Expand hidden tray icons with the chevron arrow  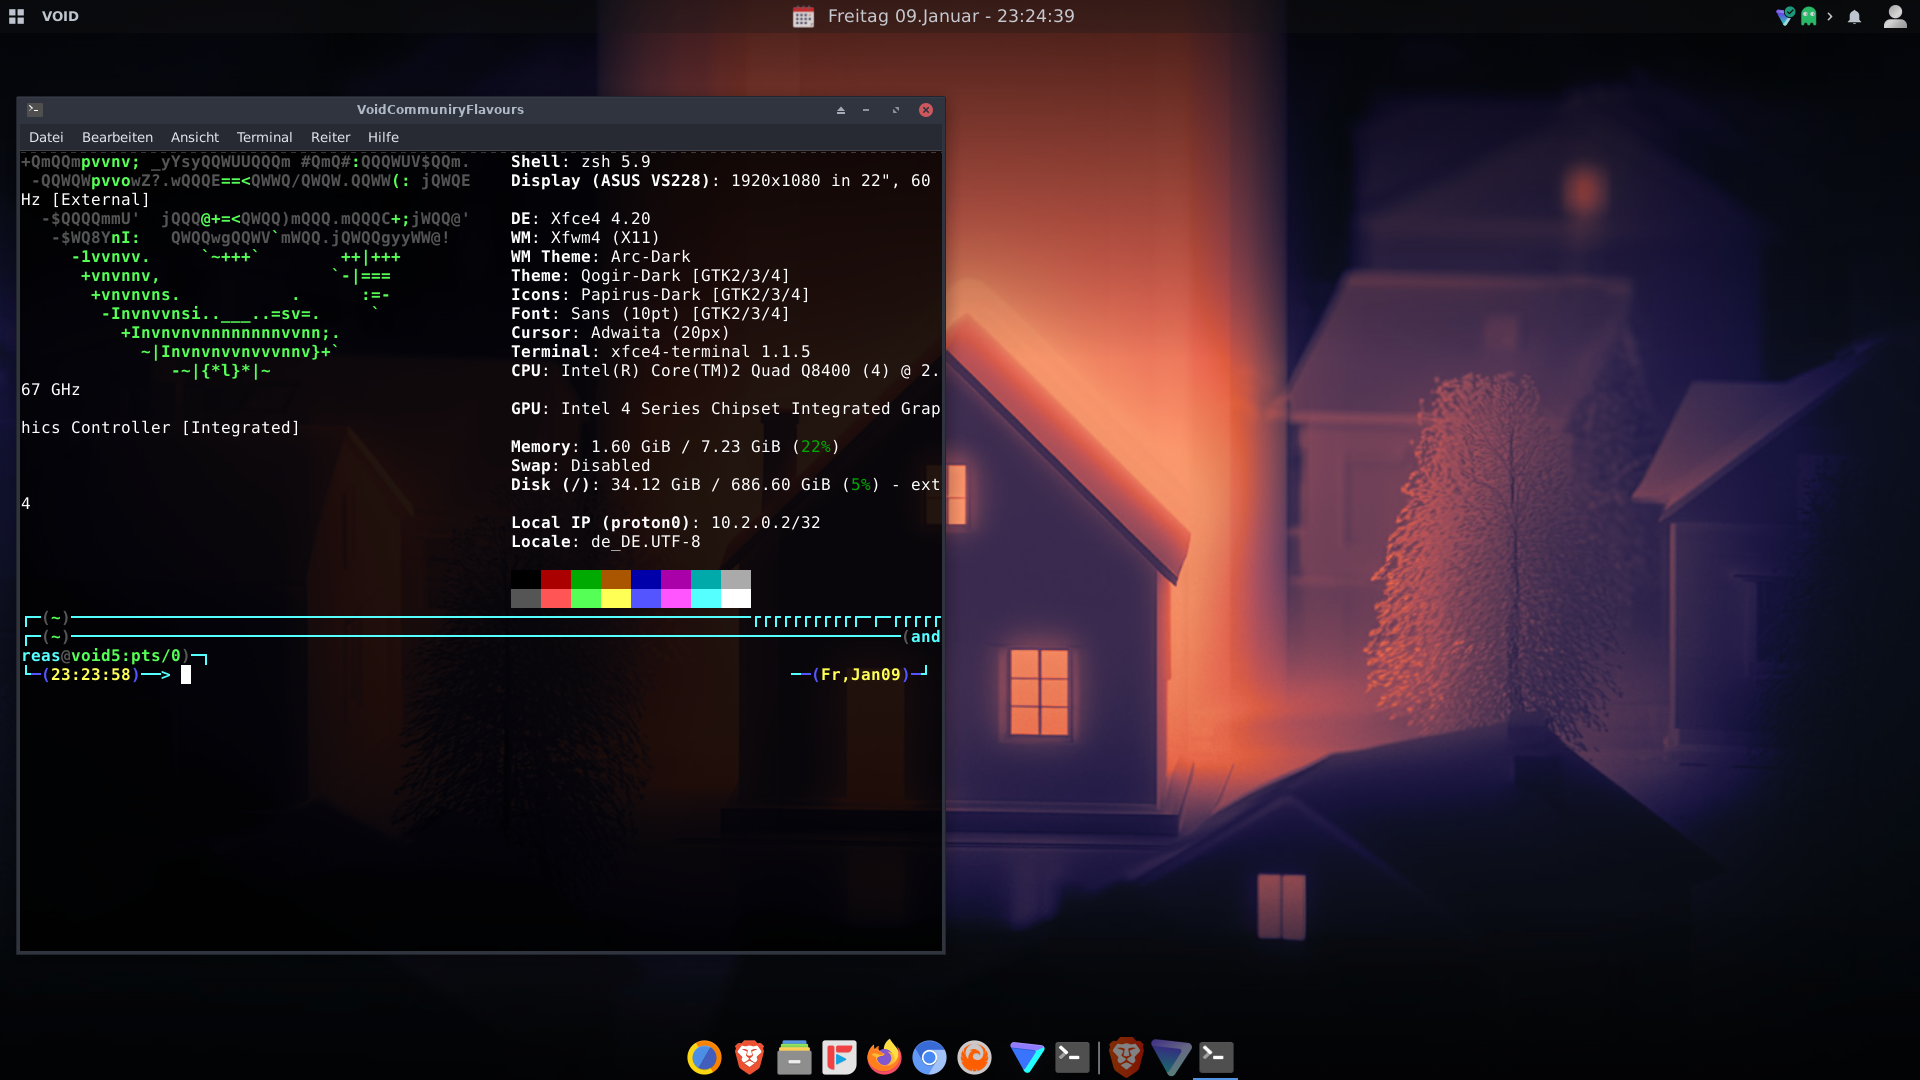click(x=1830, y=16)
